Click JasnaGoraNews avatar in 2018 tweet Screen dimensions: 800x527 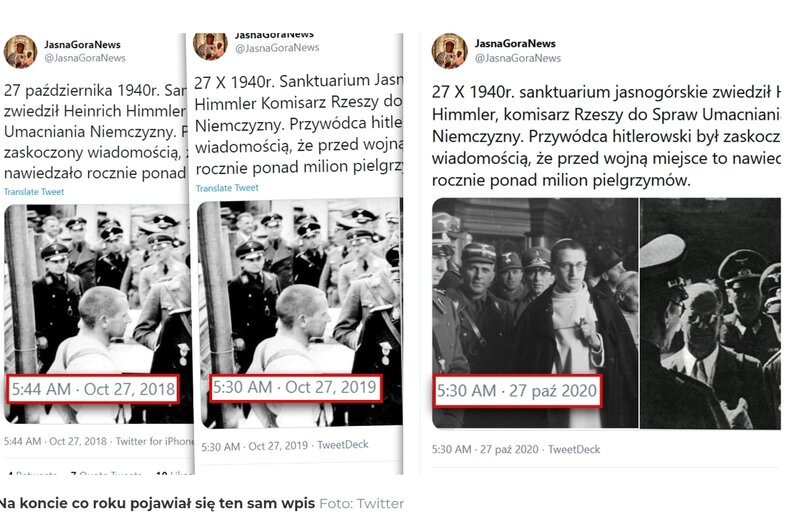pos(20,52)
